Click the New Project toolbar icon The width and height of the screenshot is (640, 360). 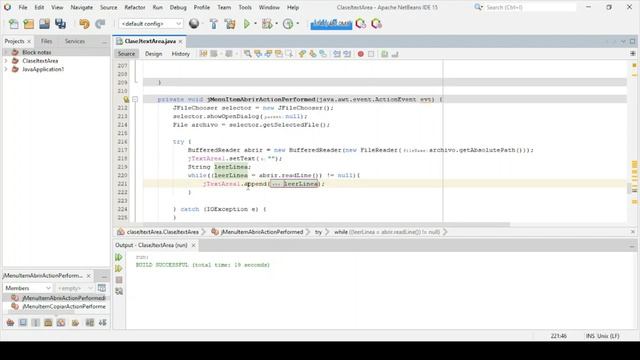[x=29, y=24]
